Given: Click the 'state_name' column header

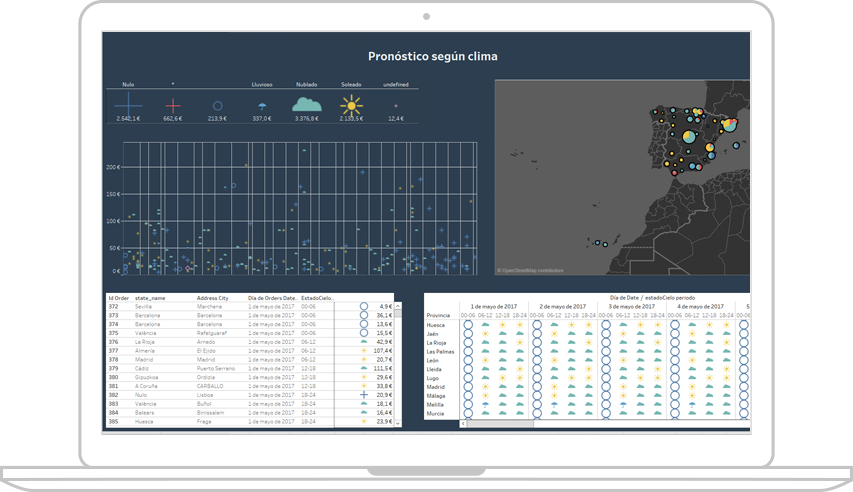Looking at the screenshot, I should pos(150,298).
